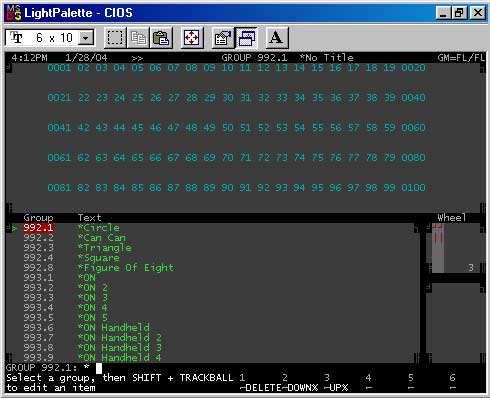Click the Paste clipboard icon
Image resolution: width=490 pixels, height=398 pixels.
point(161,38)
